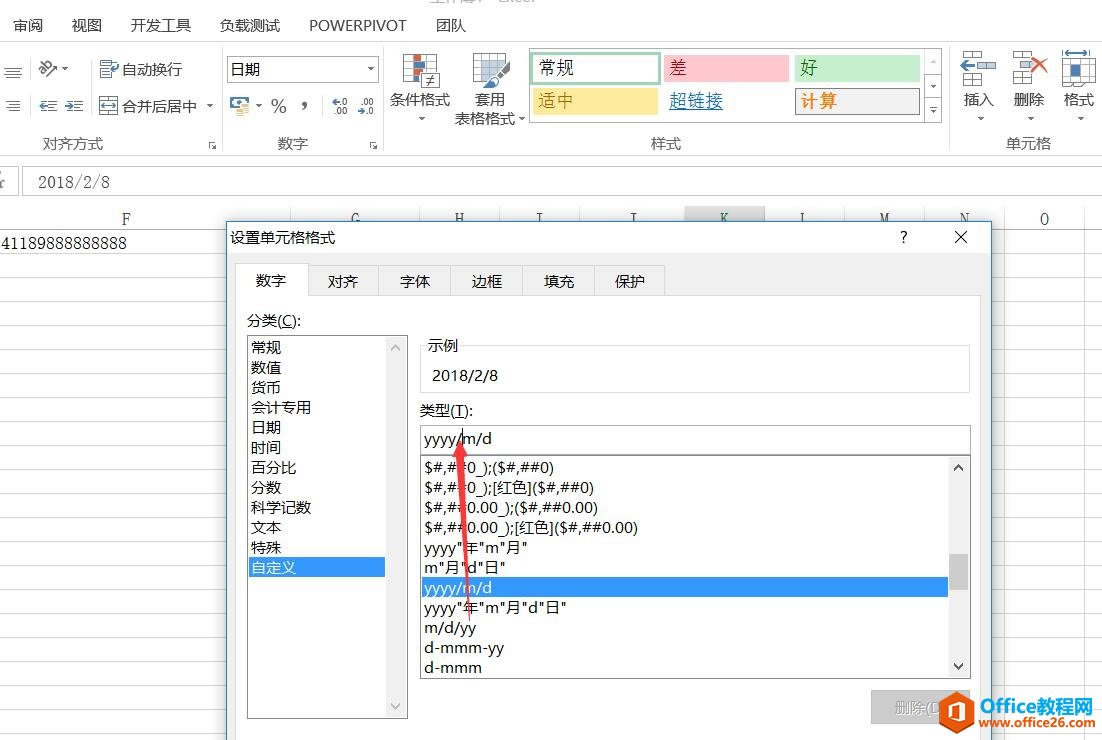Pick the 差 red cell style swatch
1102x740 pixels.
click(x=725, y=68)
